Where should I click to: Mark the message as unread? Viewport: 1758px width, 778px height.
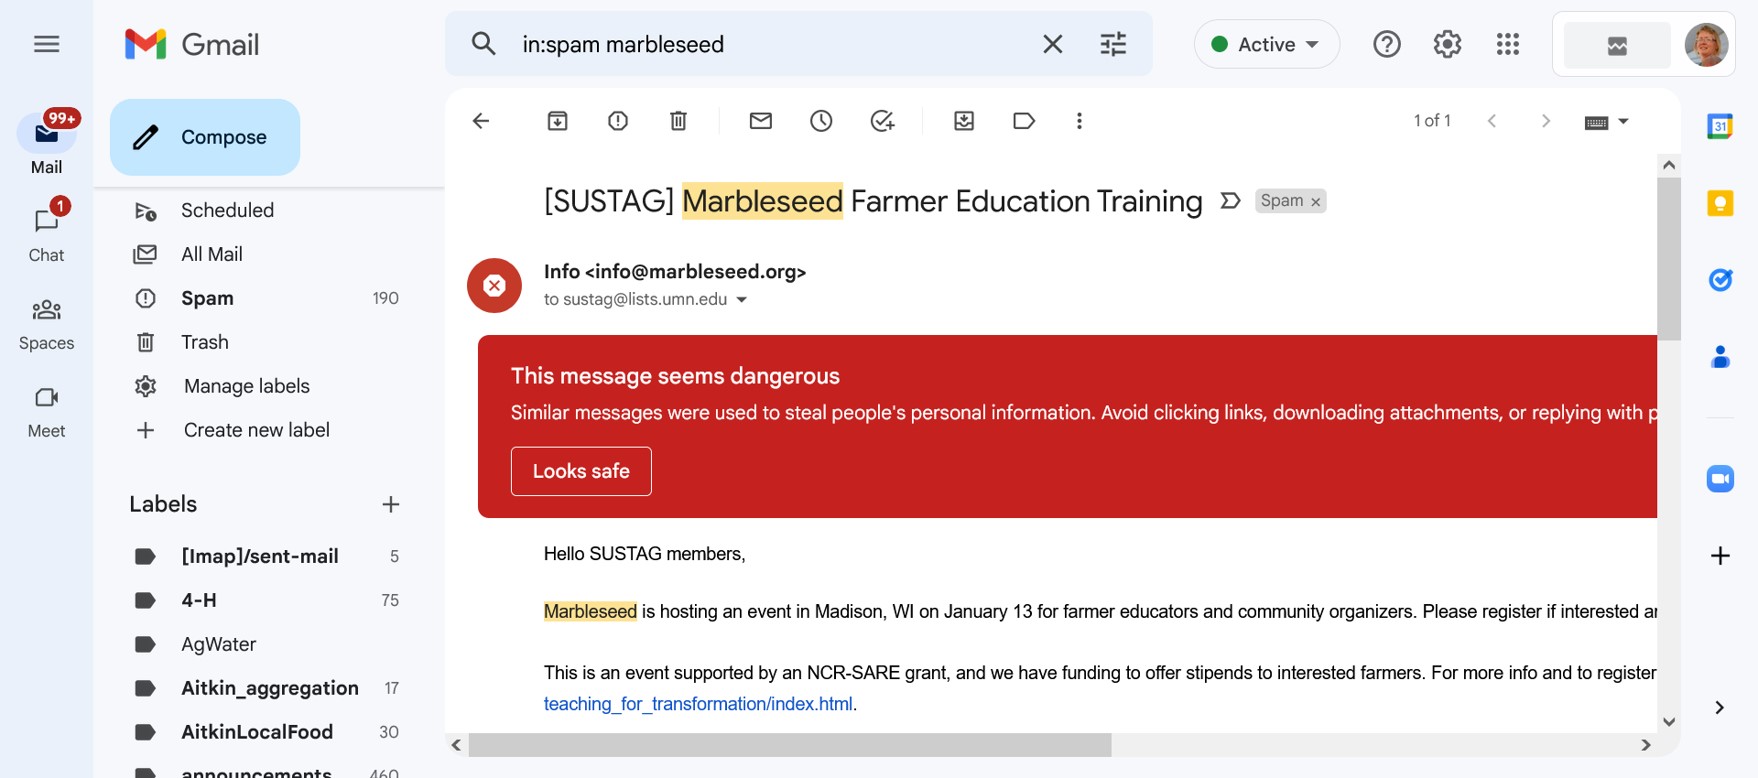click(x=761, y=121)
